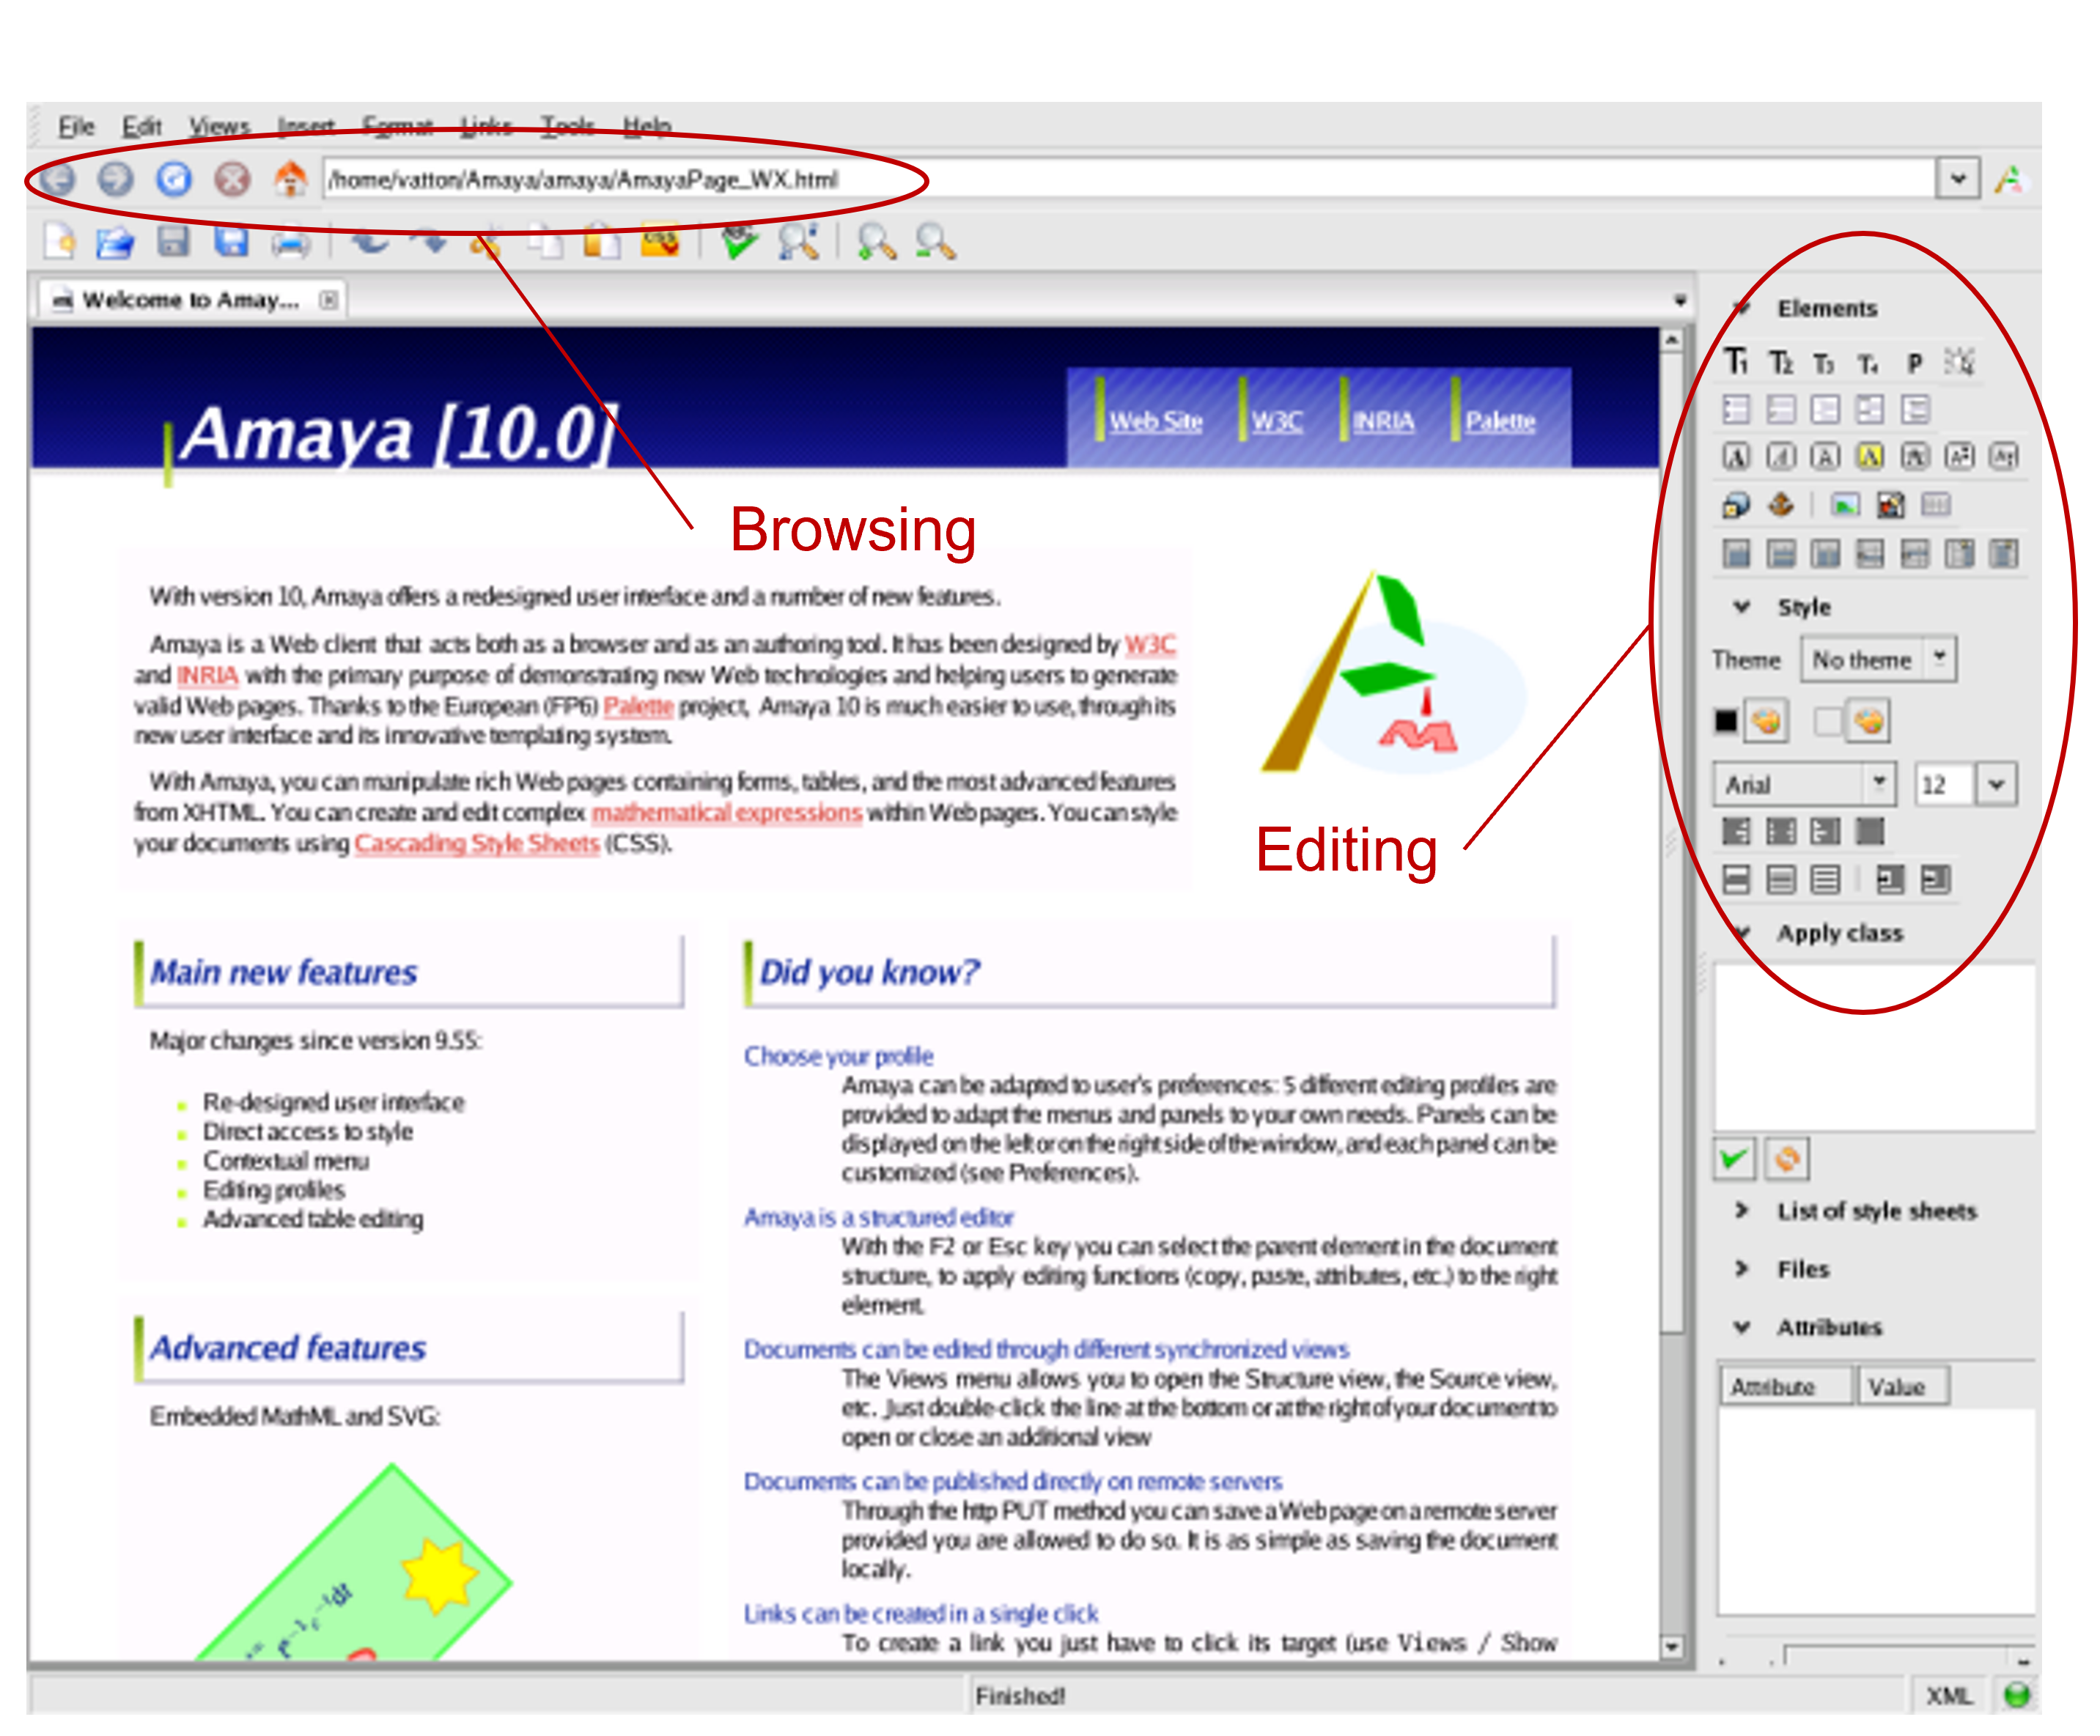Click the Print document toolbar icon

pos(291,242)
